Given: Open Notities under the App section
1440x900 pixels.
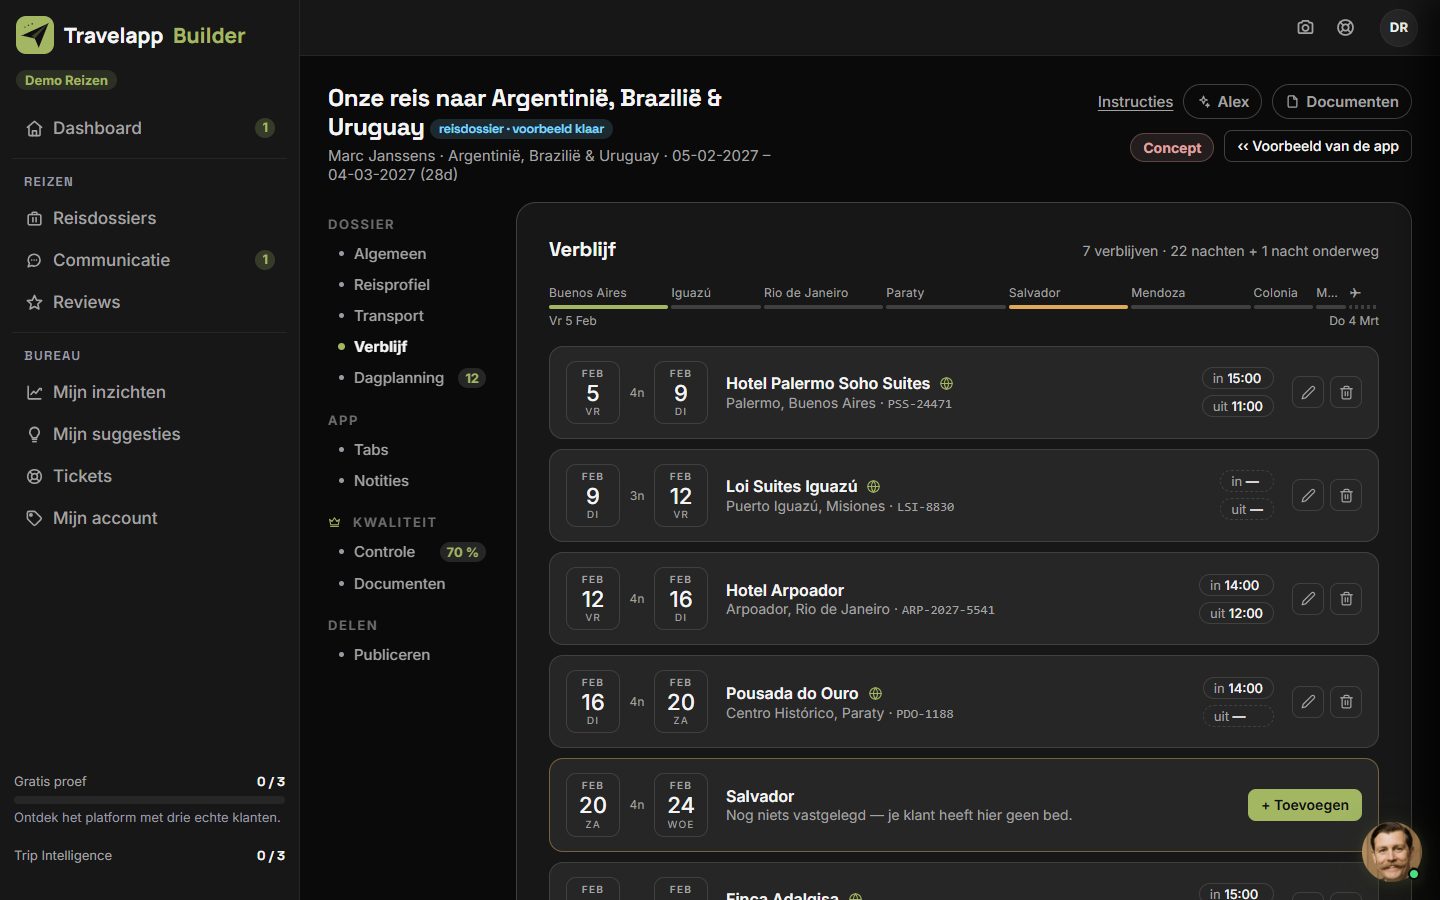Looking at the screenshot, I should click(x=381, y=481).
